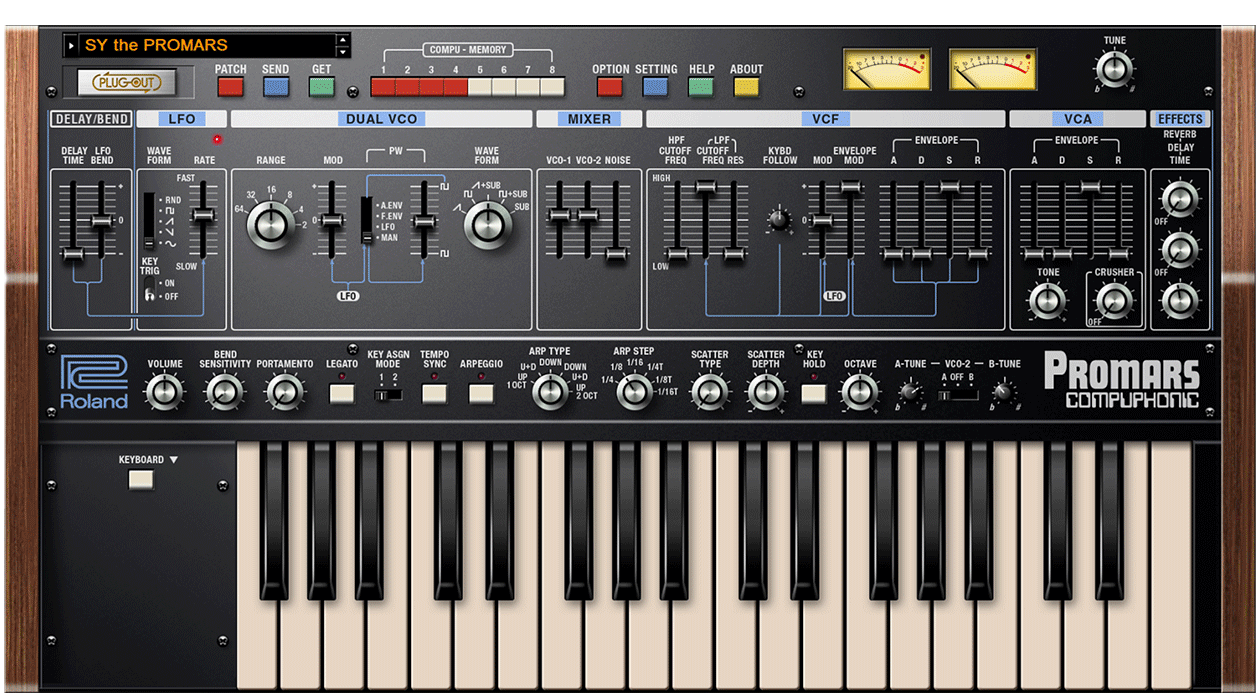Click the CRUSHER knob

tap(1114, 300)
